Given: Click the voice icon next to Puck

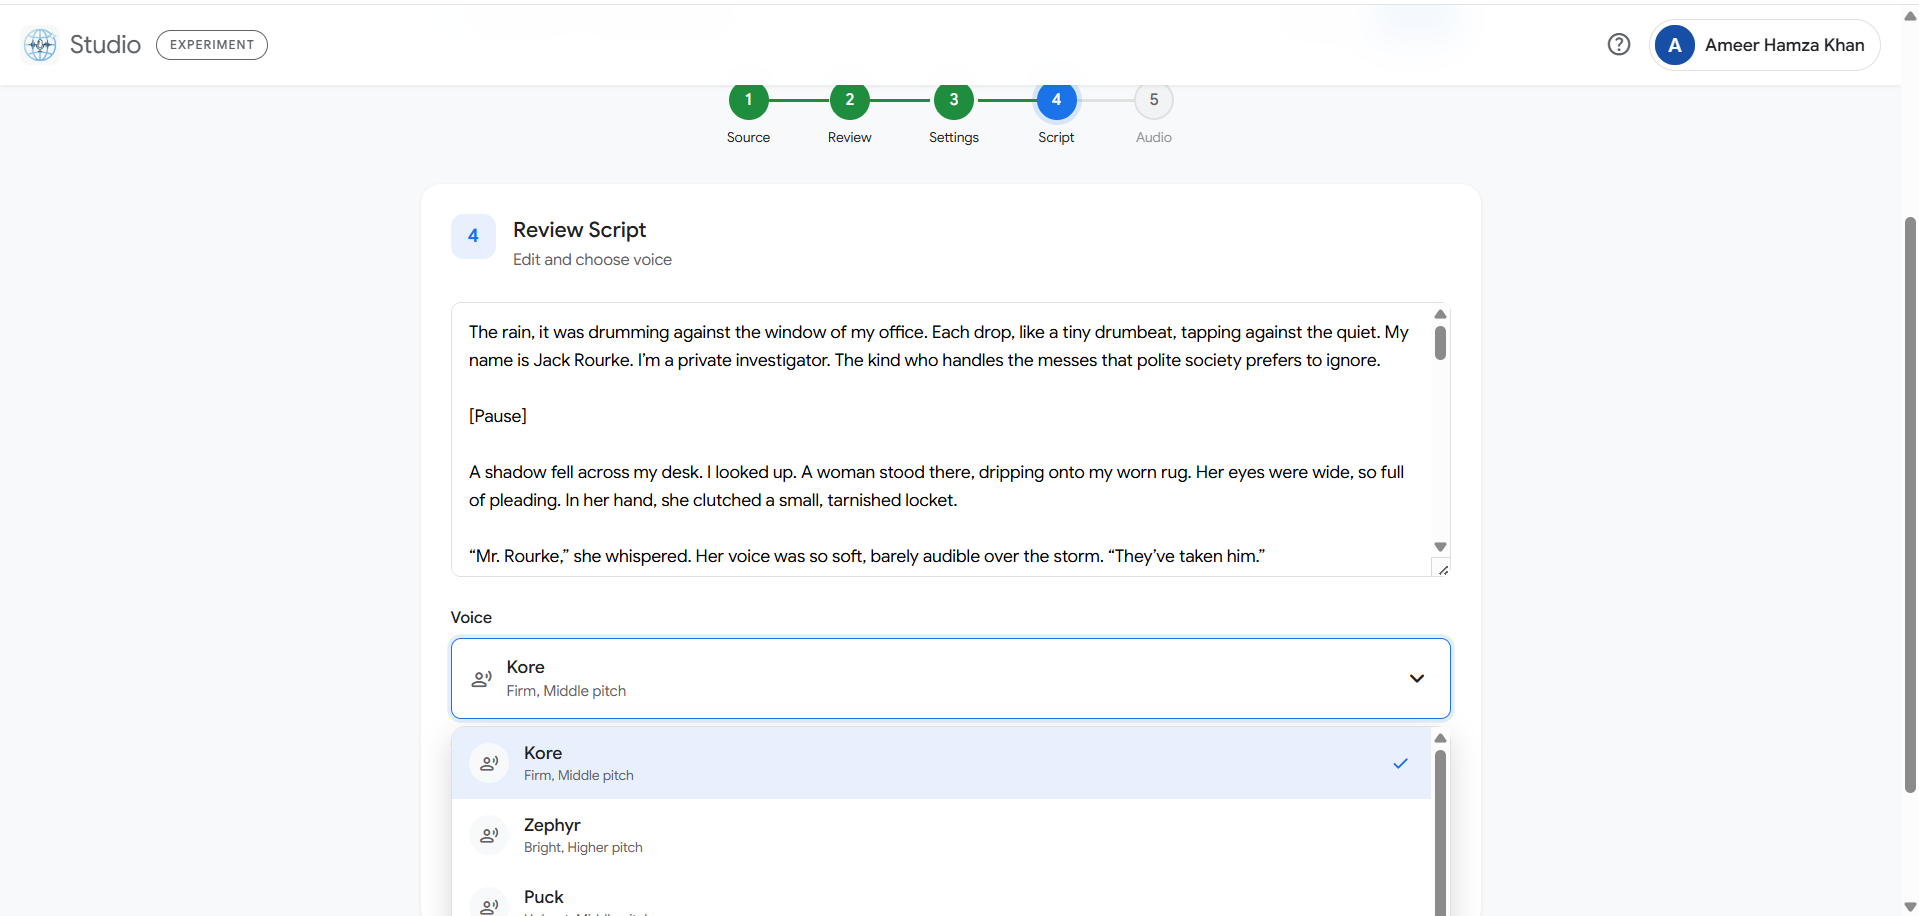Looking at the screenshot, I should pyautogui.click(x=489, y=903).
